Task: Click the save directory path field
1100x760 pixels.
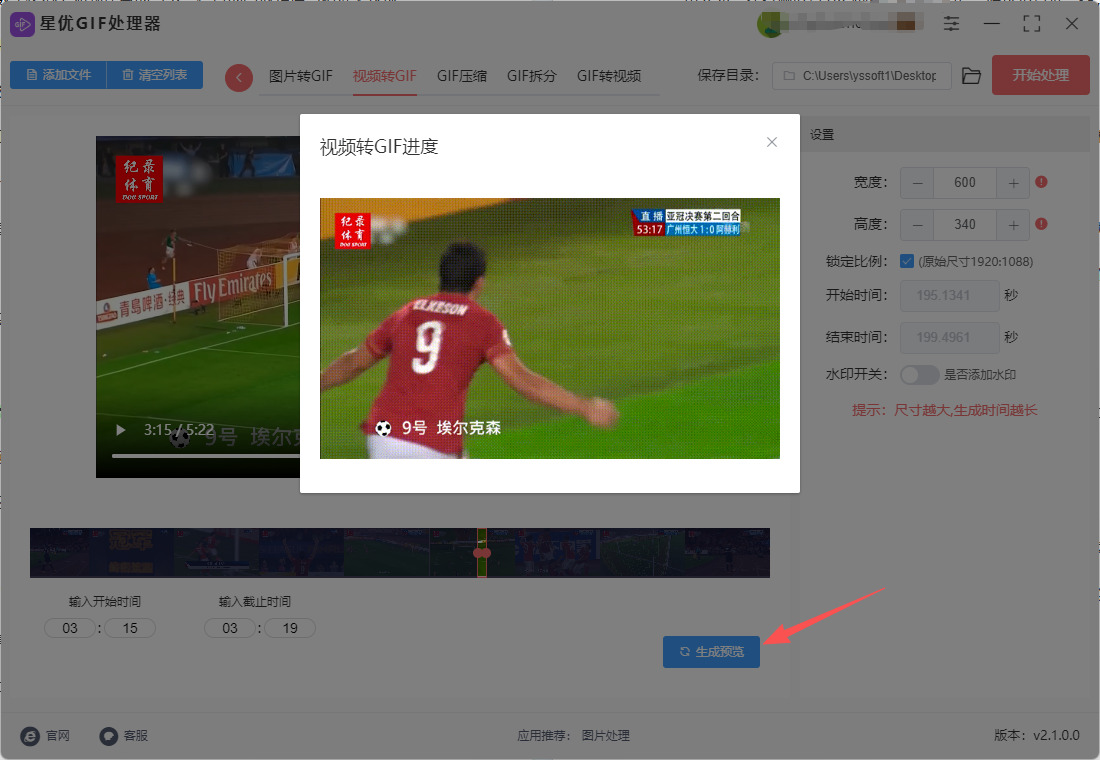Action: tap(861, 76)
